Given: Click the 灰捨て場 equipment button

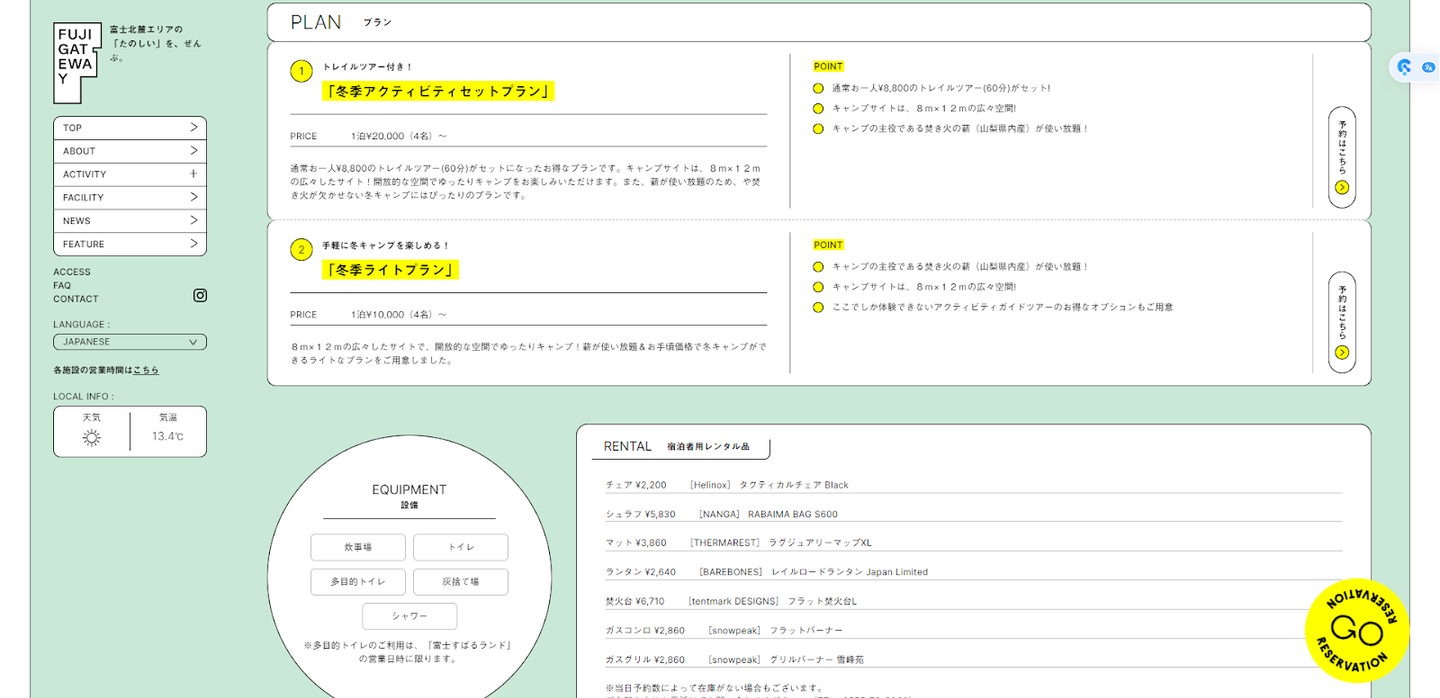Looking at the screenshot, I should coord(461,582).
